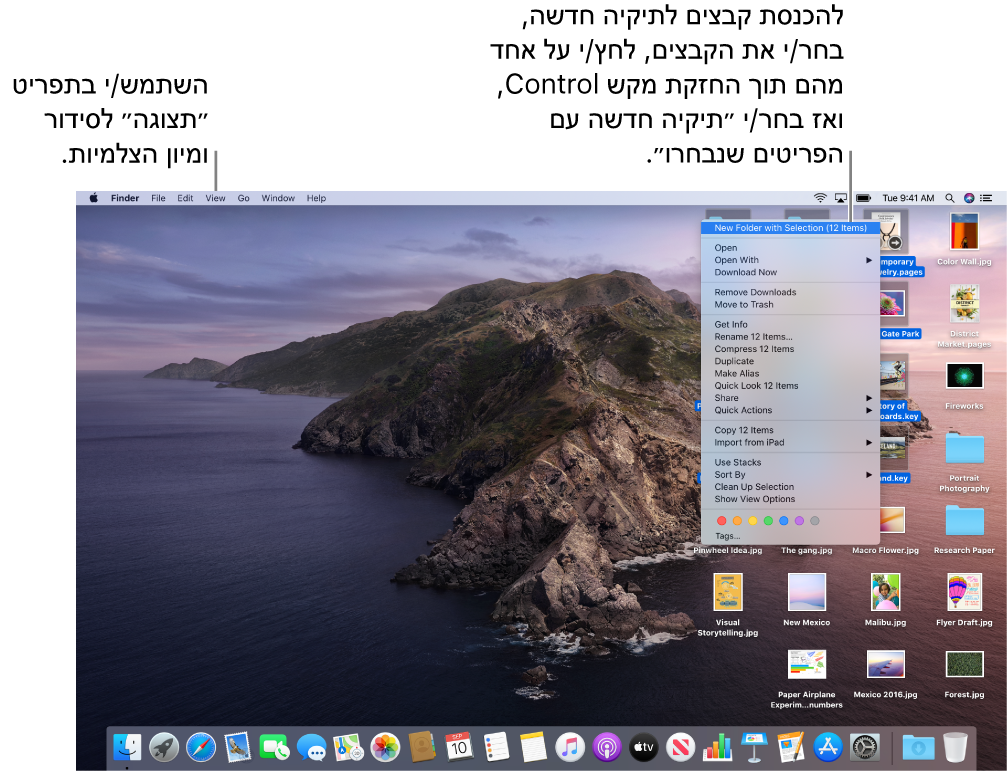Select Clean Up Selection
The height and width of the screenshot is (771, 1008).
[790, 487]
